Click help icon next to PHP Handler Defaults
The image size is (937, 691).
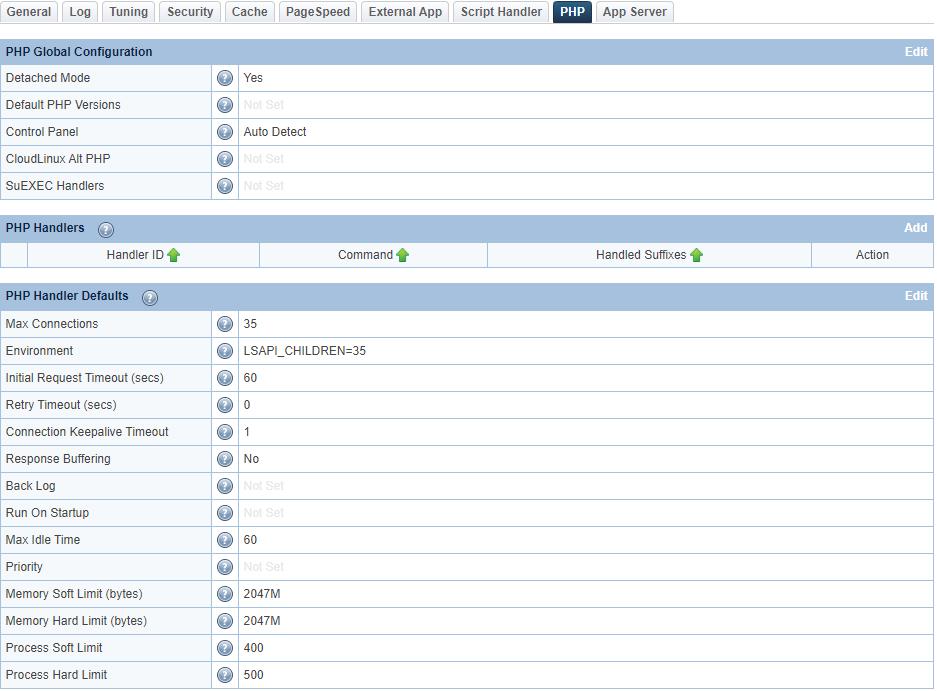coord(149,297)
